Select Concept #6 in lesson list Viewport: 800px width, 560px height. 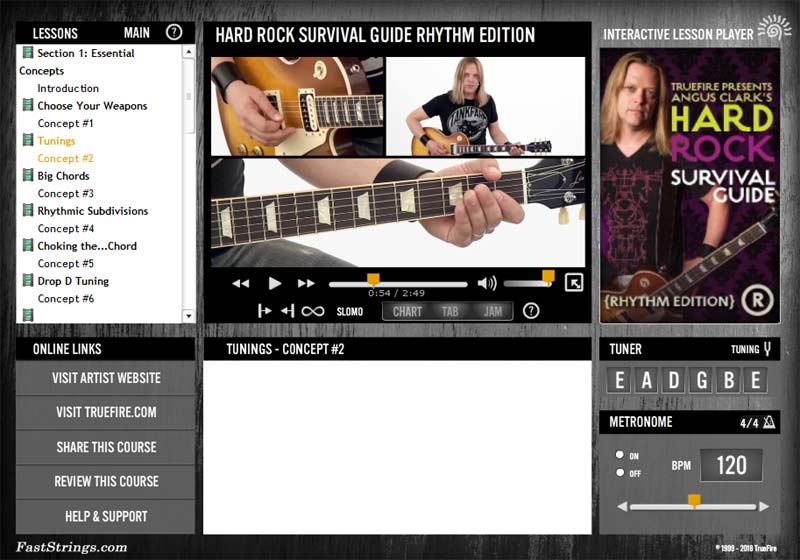[65, 299]
